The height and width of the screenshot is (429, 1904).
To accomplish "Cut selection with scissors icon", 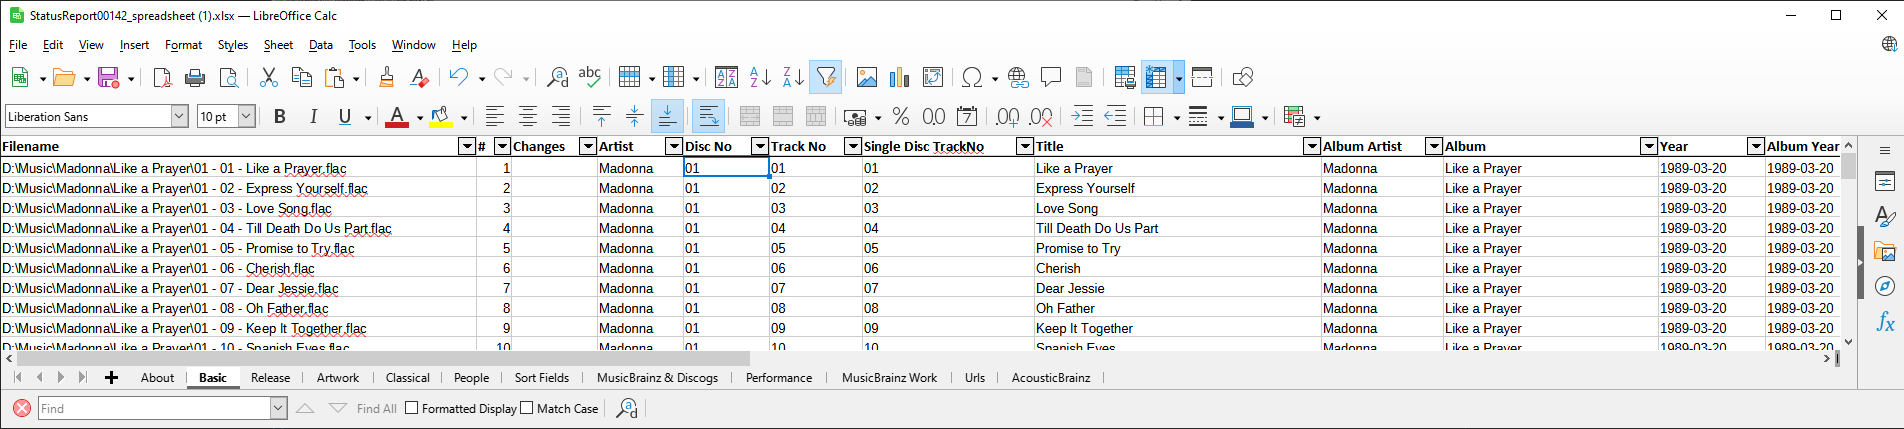I will coord(268,77).
